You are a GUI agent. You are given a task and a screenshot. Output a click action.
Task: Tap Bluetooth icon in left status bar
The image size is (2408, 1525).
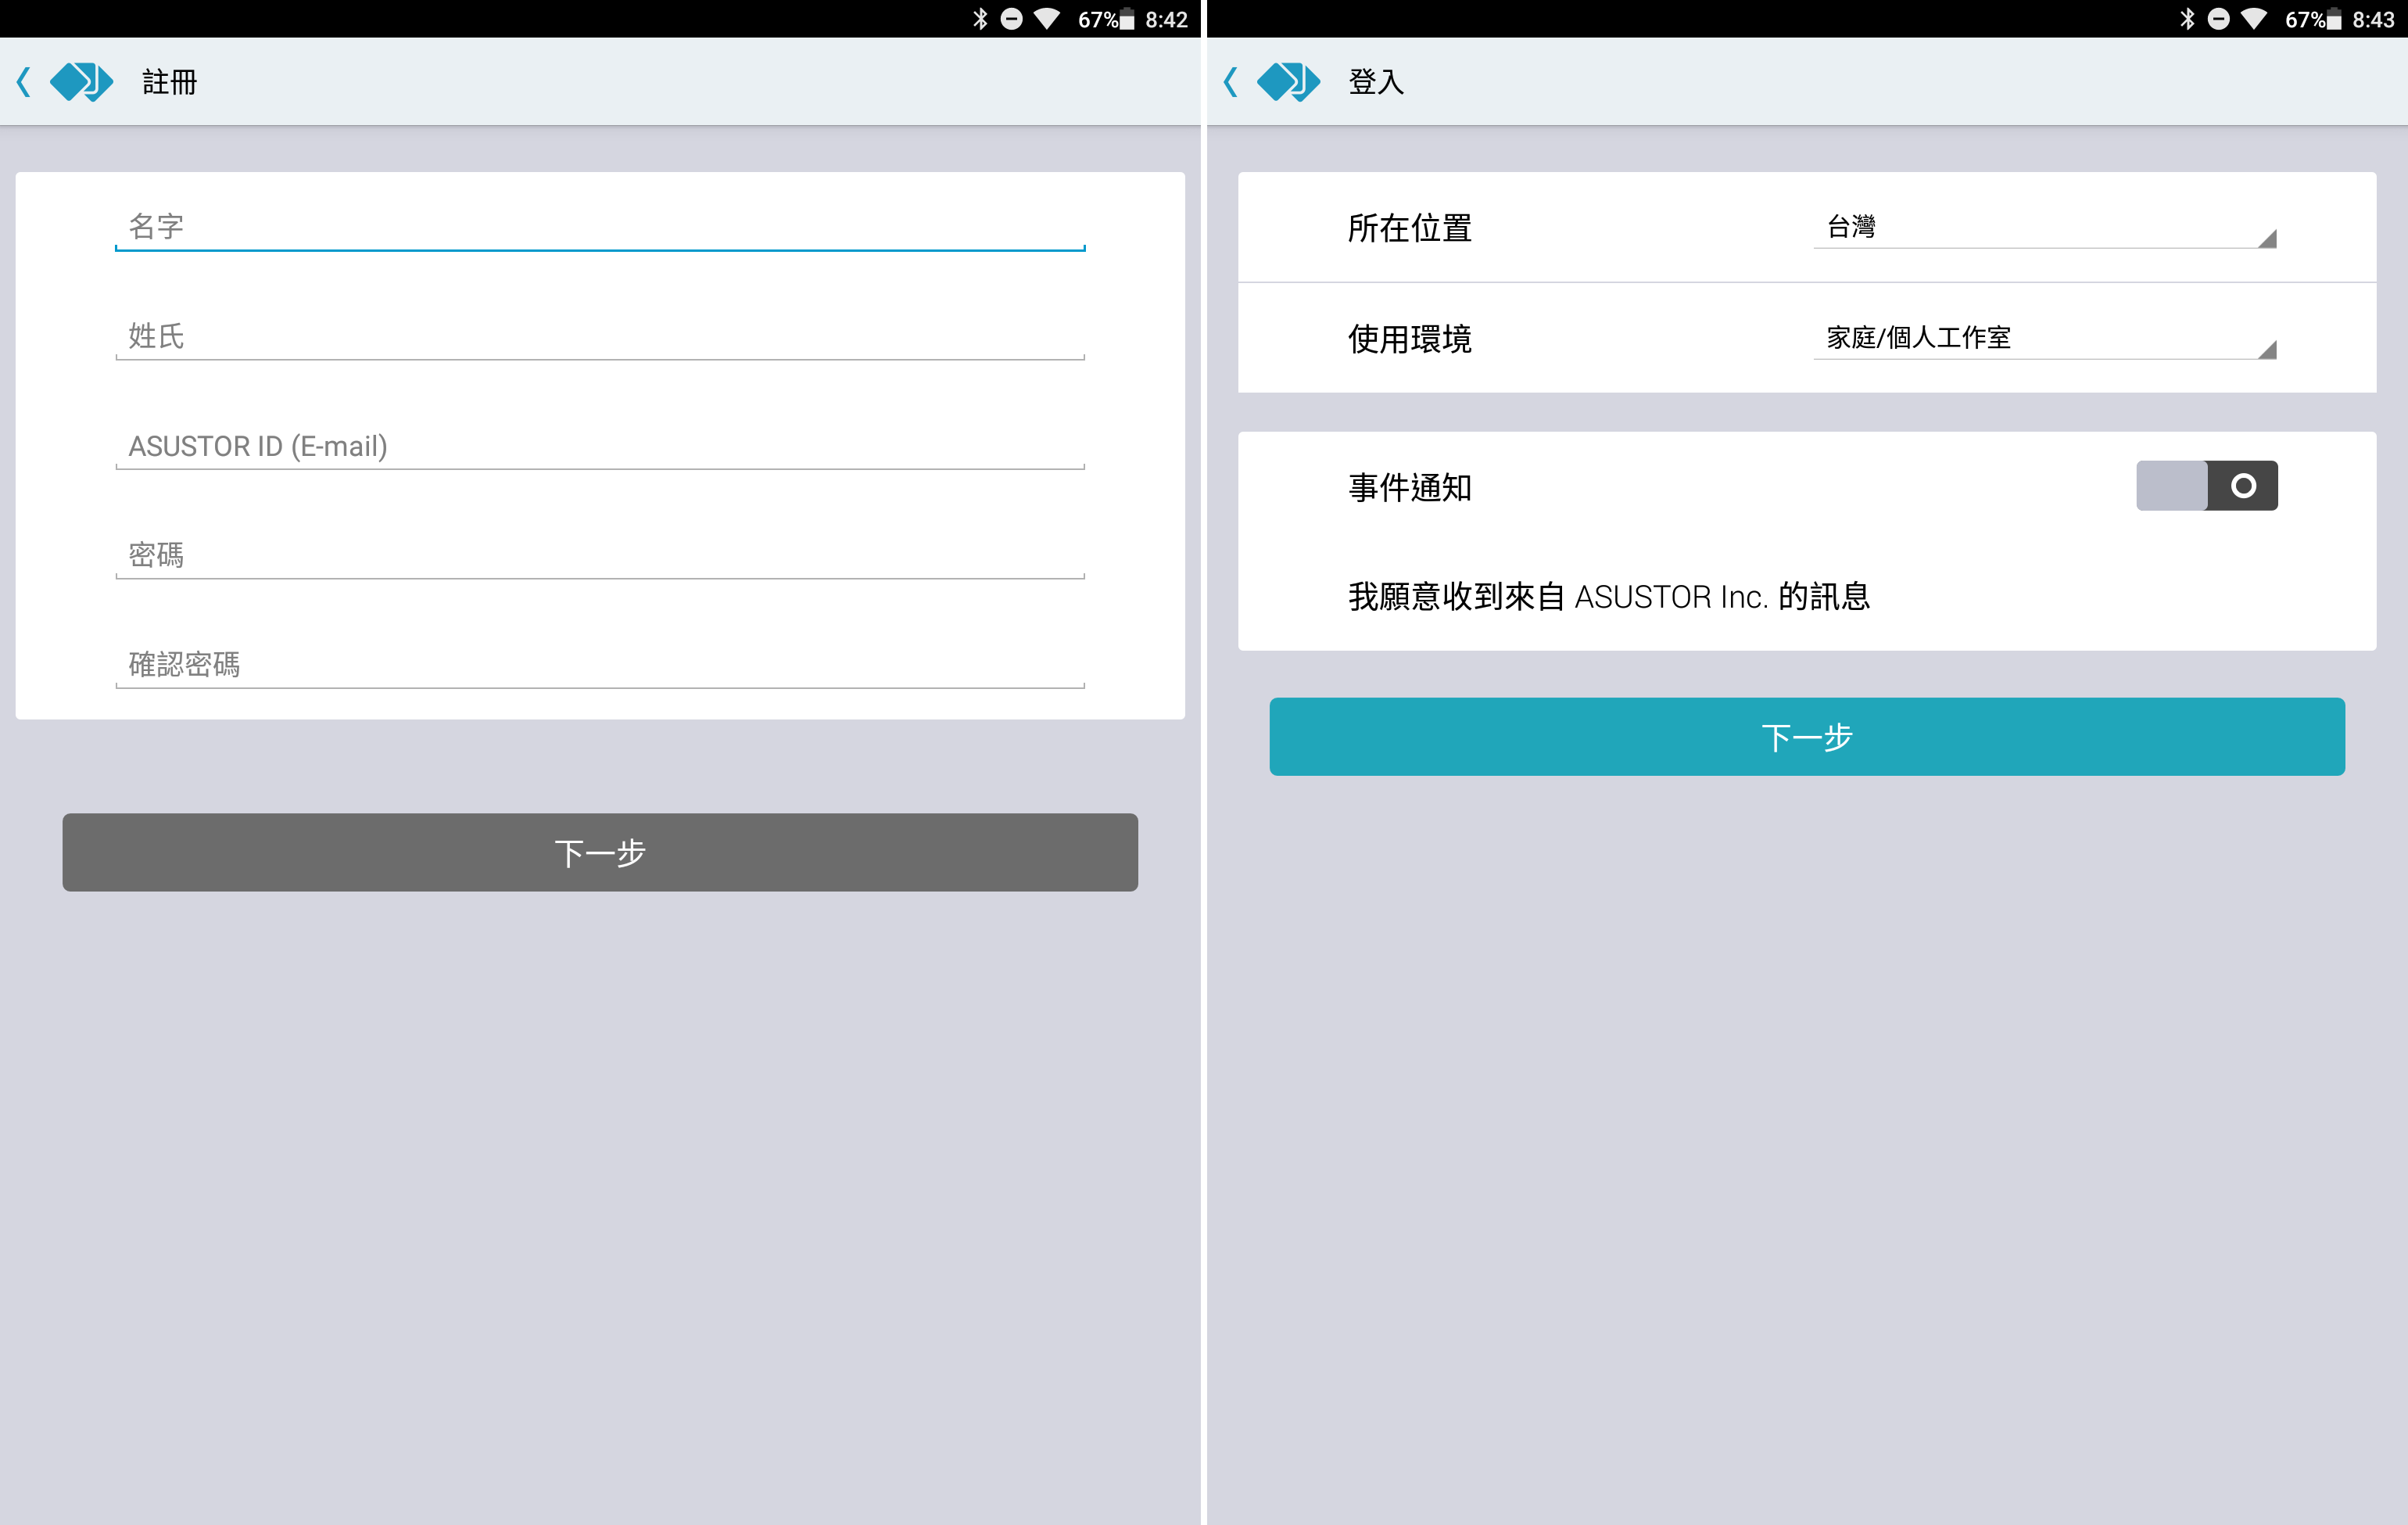coord(980,19)
